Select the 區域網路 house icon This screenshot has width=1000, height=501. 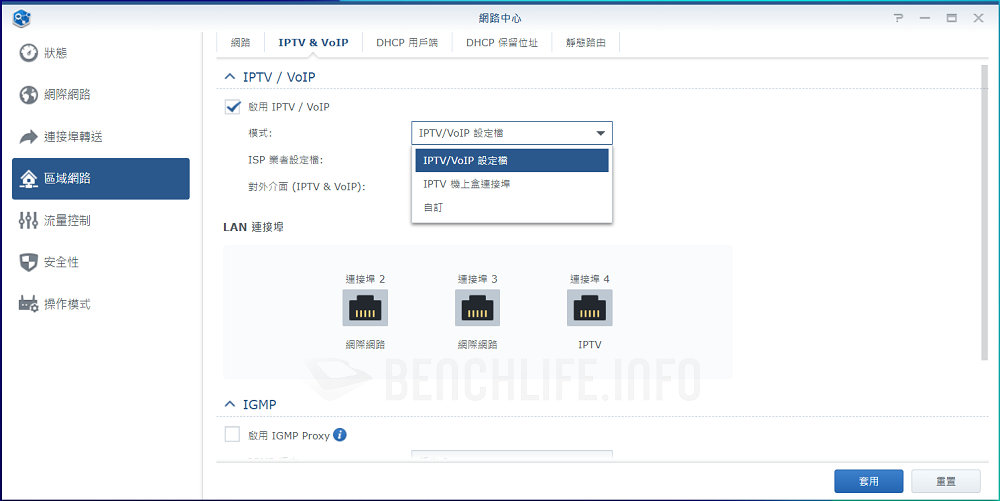tap(29, 178)
